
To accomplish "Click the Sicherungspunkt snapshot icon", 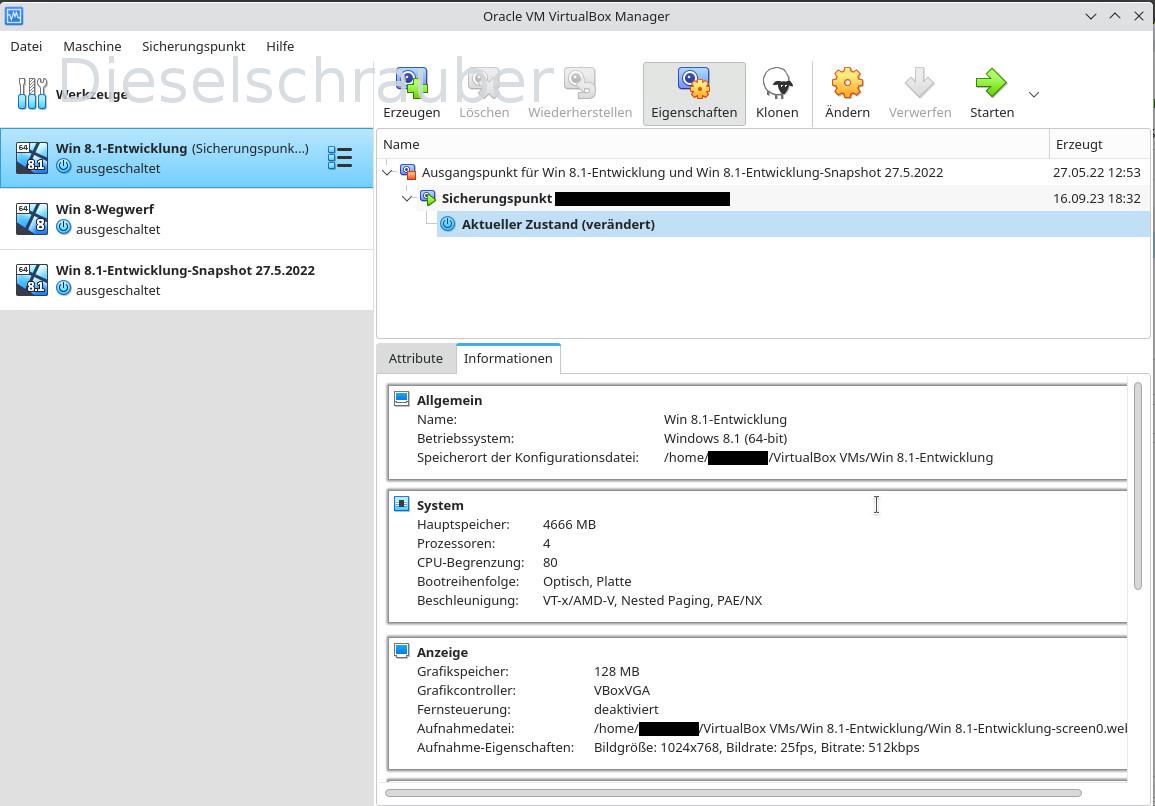I will click(428, 198).
